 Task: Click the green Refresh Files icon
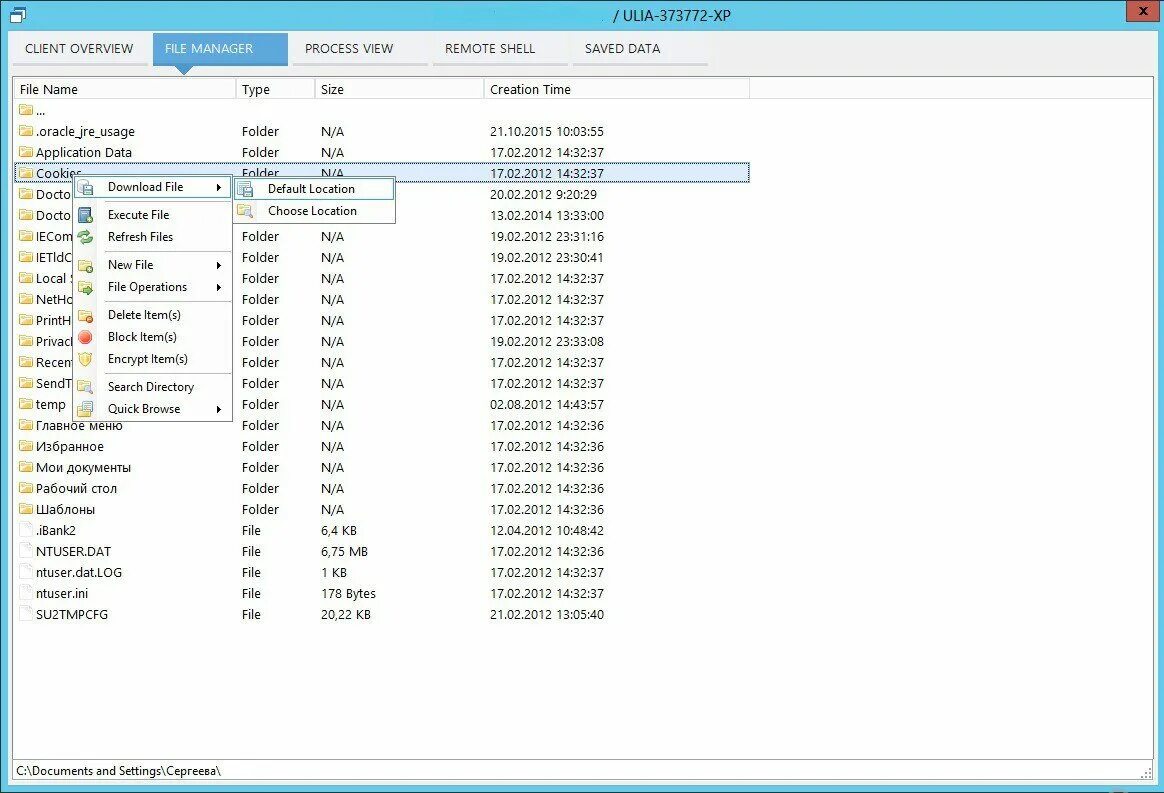coord(85,237)
